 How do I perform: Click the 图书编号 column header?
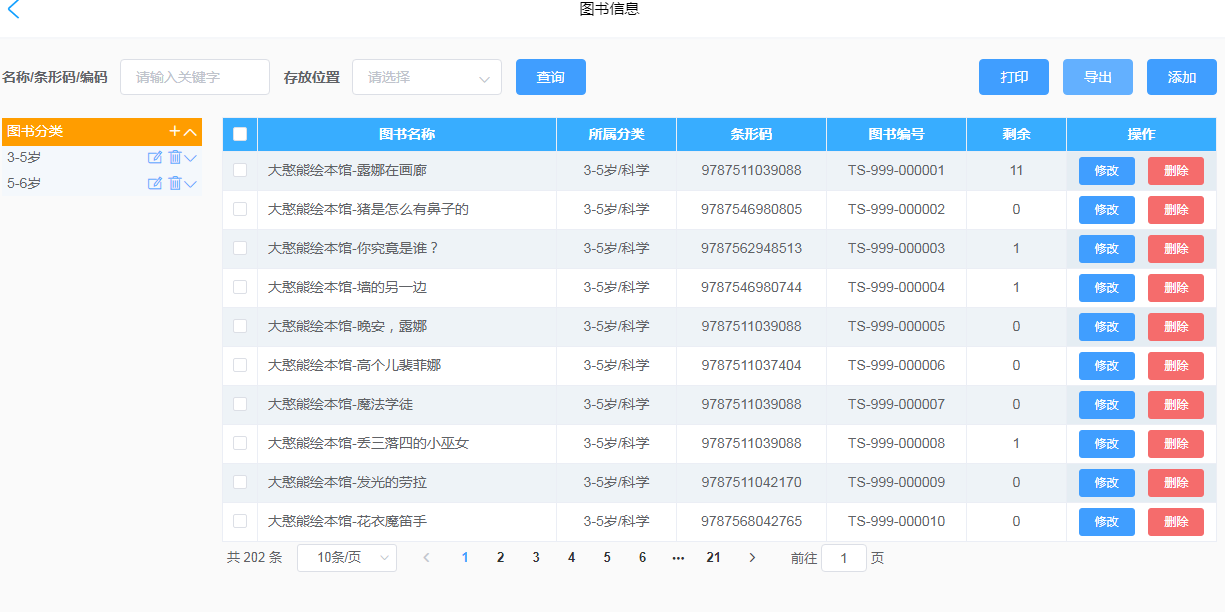pyautogui.click(x=897, y=134)
